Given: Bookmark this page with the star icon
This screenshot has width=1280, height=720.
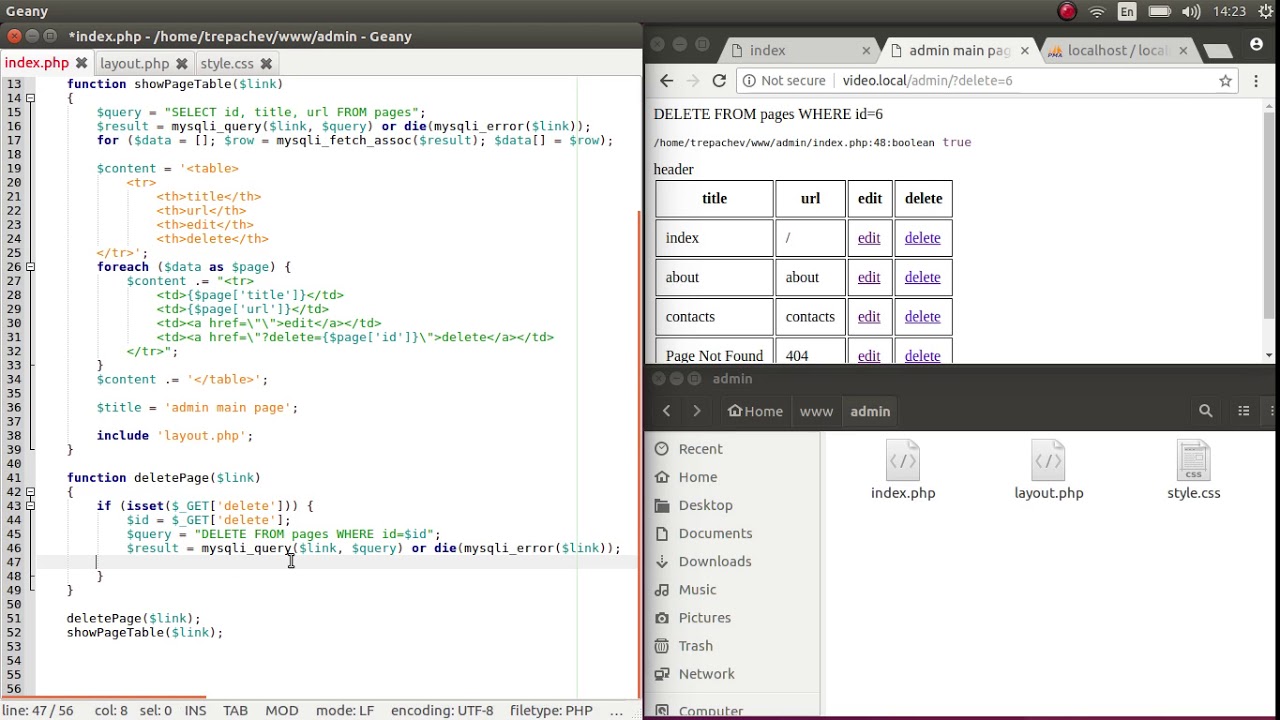Looking at the screenshot, I should pos(1225,80).
